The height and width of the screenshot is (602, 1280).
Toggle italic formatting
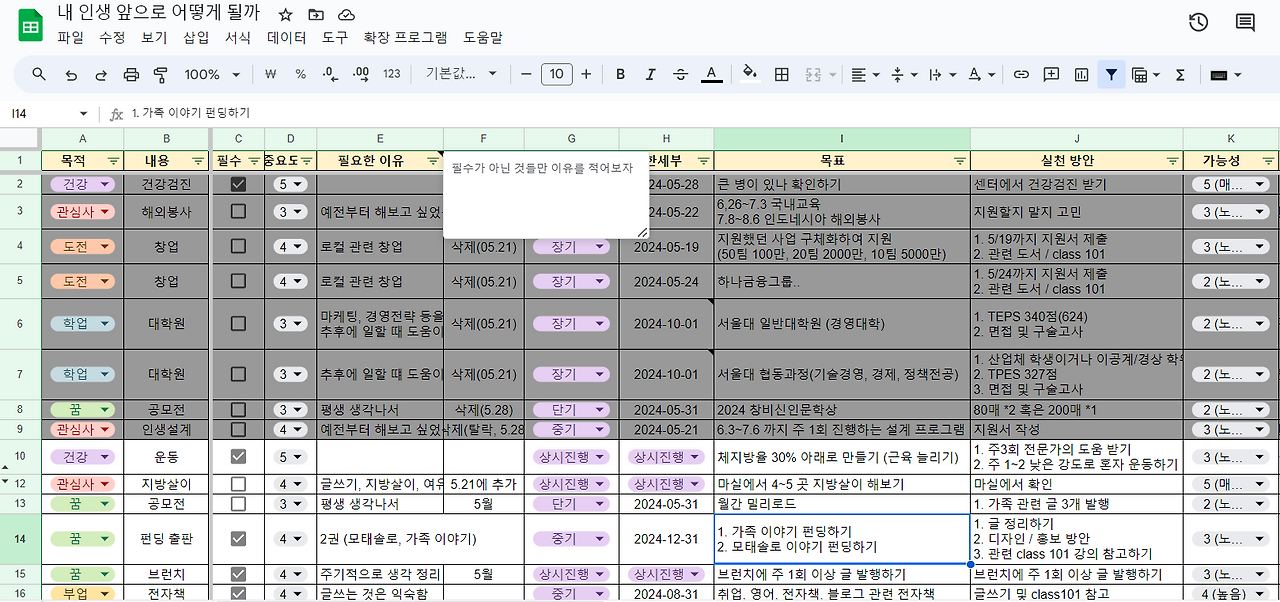point(651,74)
